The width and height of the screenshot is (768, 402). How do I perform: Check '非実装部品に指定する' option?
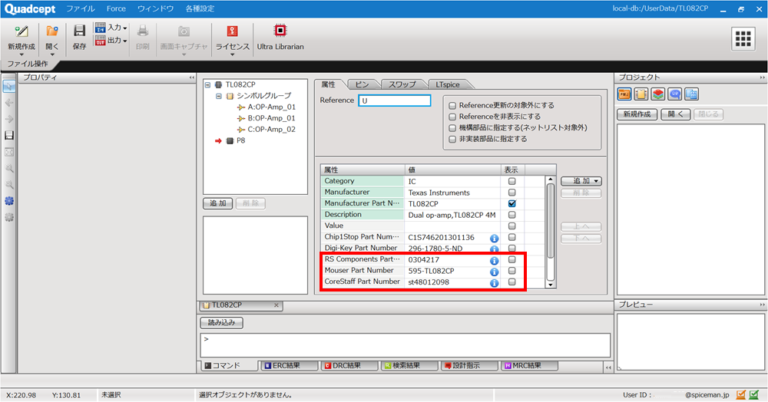(x=453, y=139)
